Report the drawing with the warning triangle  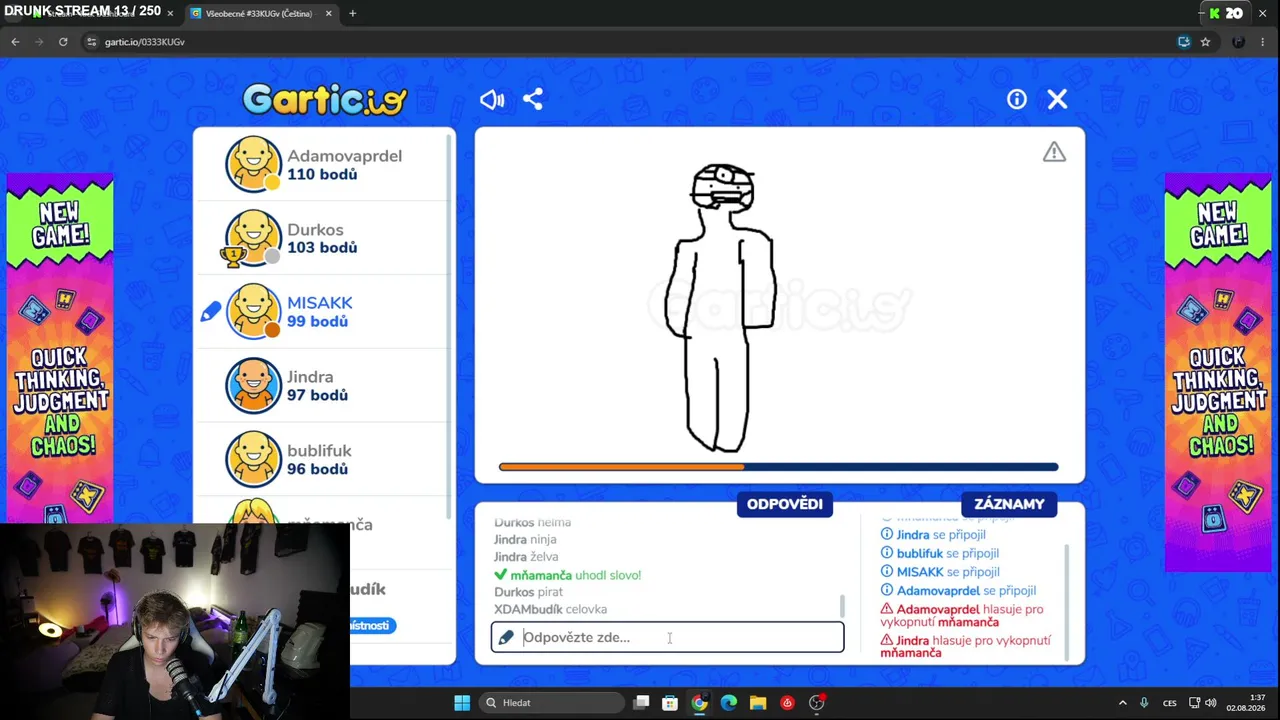pyautogui.click(x=1054, y=152)
